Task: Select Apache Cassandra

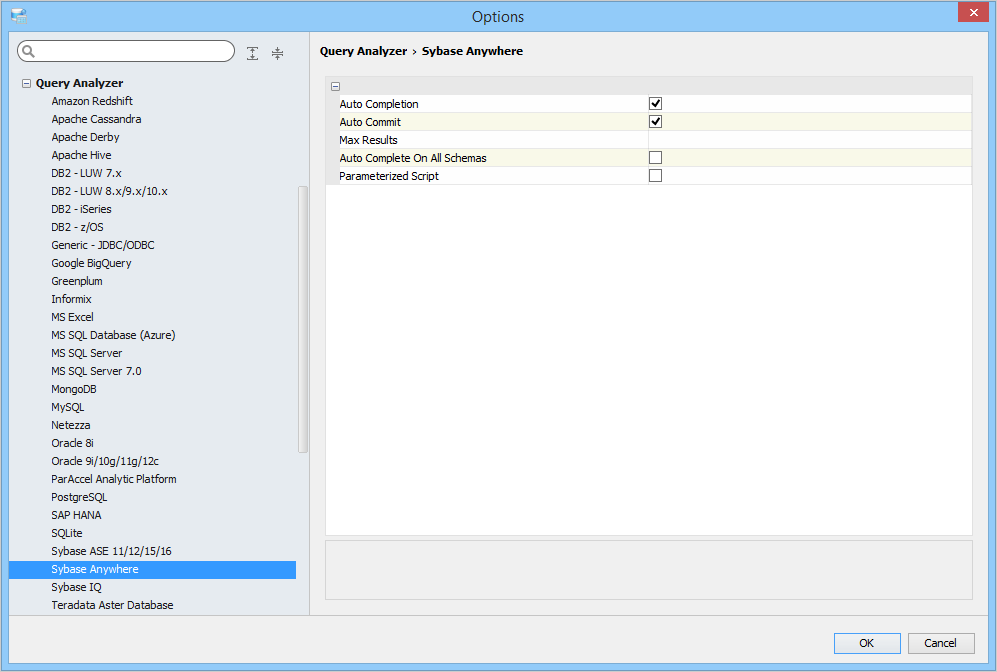Action: pos(96,119)
